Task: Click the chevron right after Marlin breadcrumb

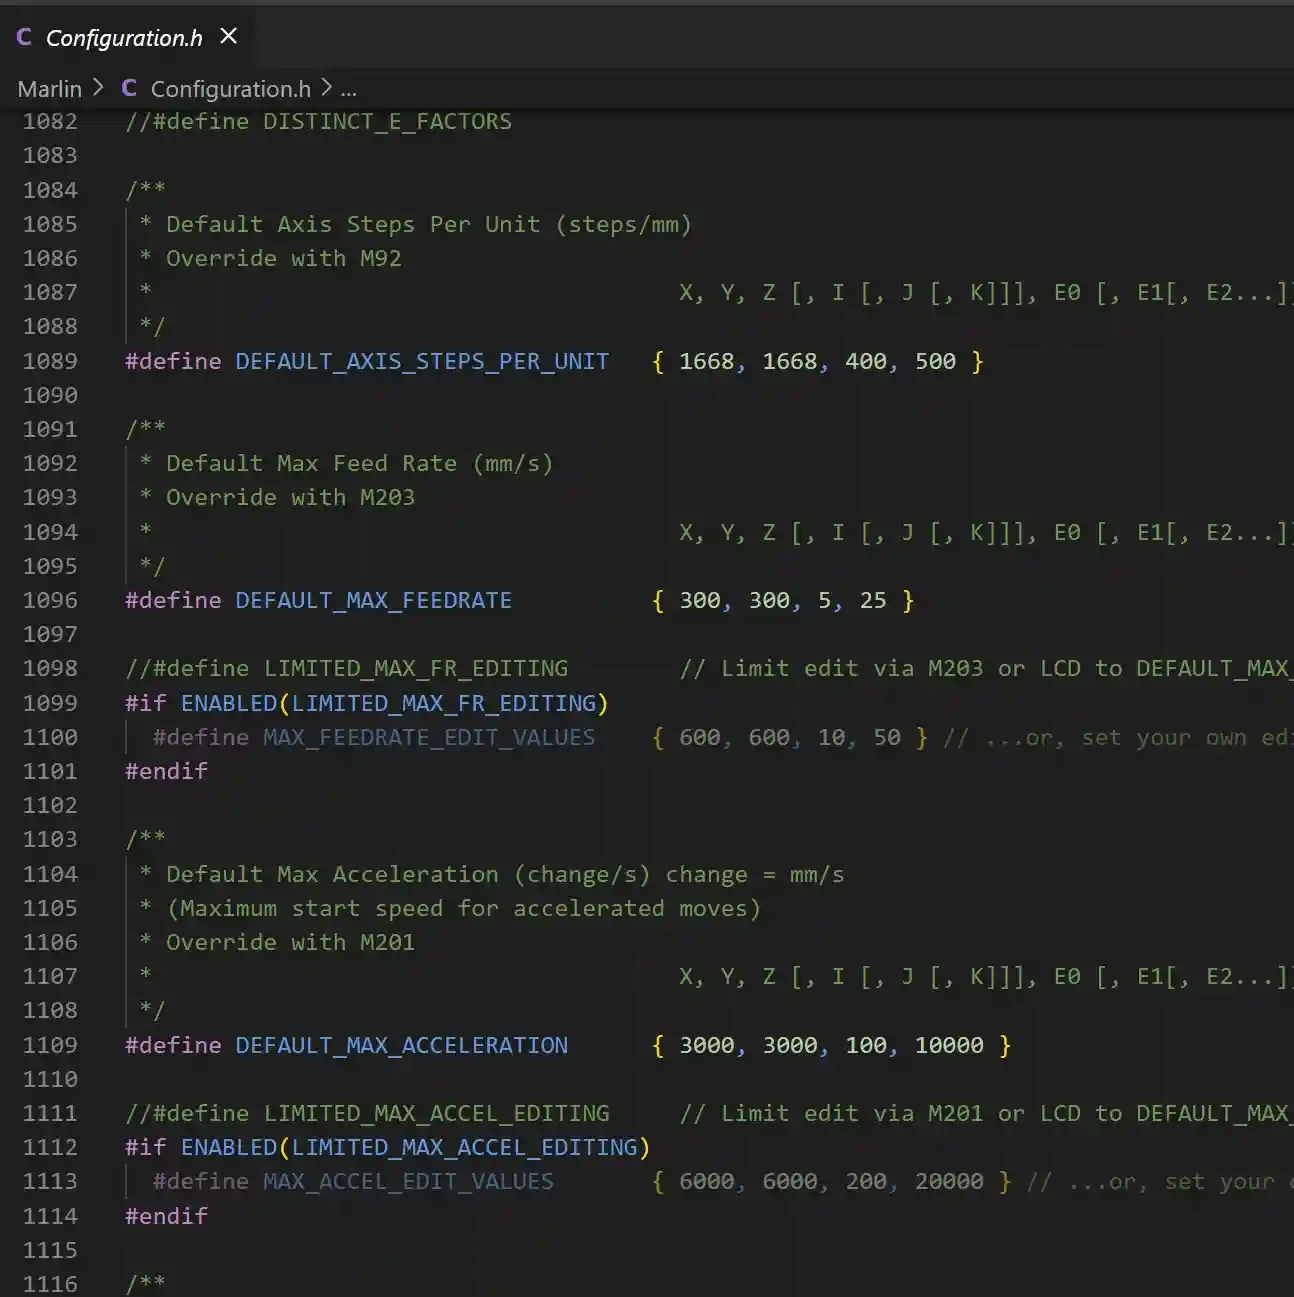Action: [x=97, y=89]
